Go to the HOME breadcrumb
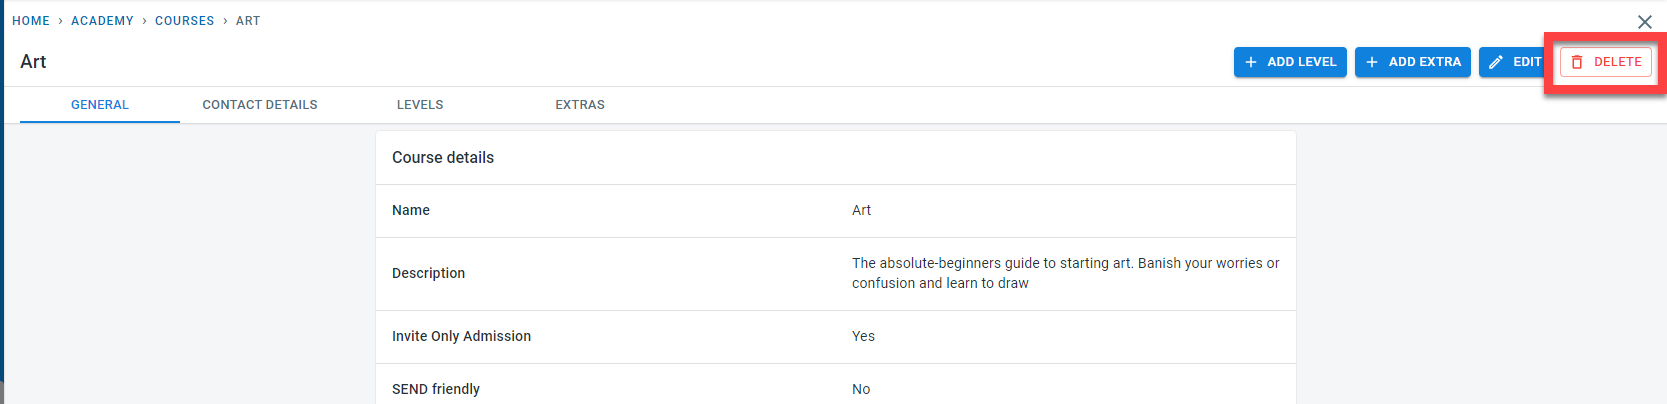This screenshot has height=404, width=1667. click(31, 21)
